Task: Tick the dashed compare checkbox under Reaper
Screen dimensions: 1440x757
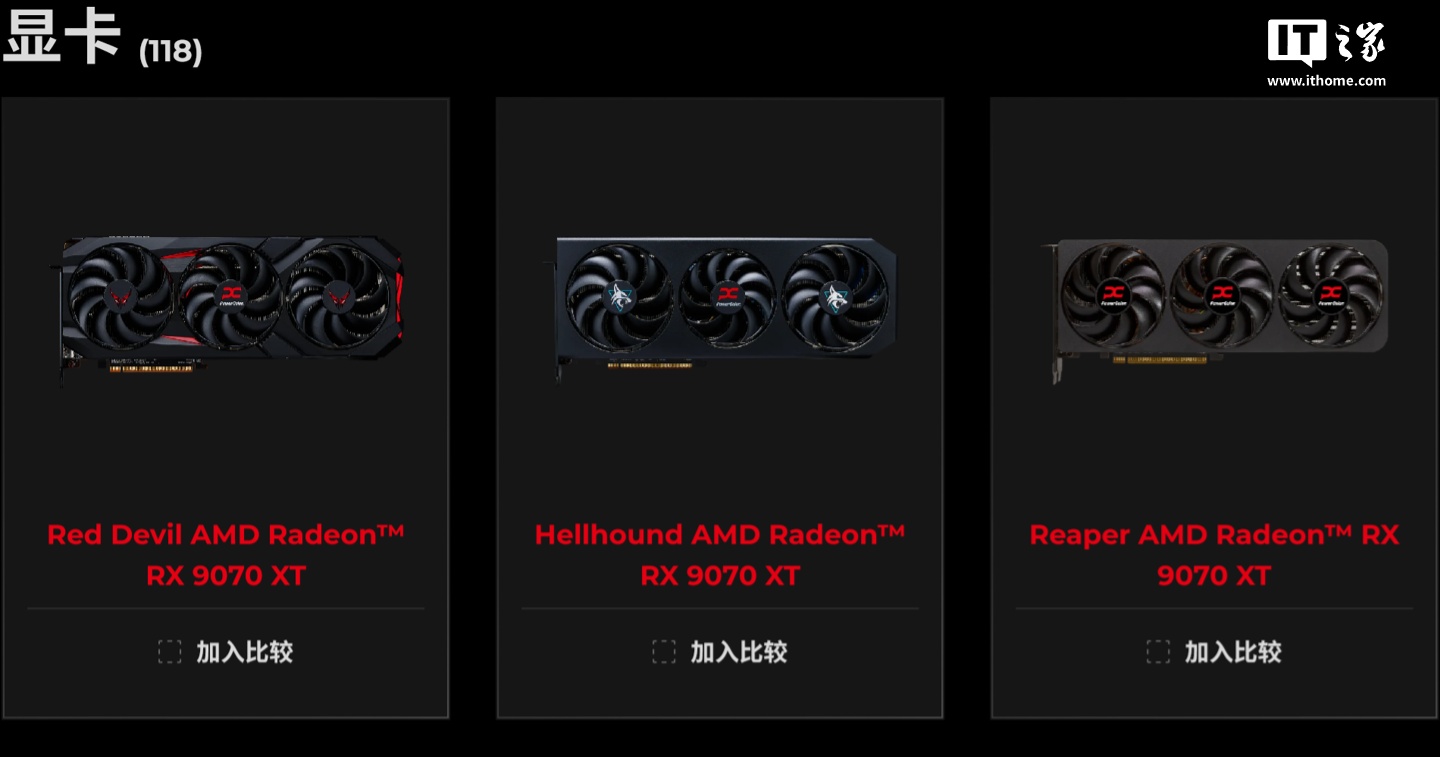Action: [x=1158, y=652]
